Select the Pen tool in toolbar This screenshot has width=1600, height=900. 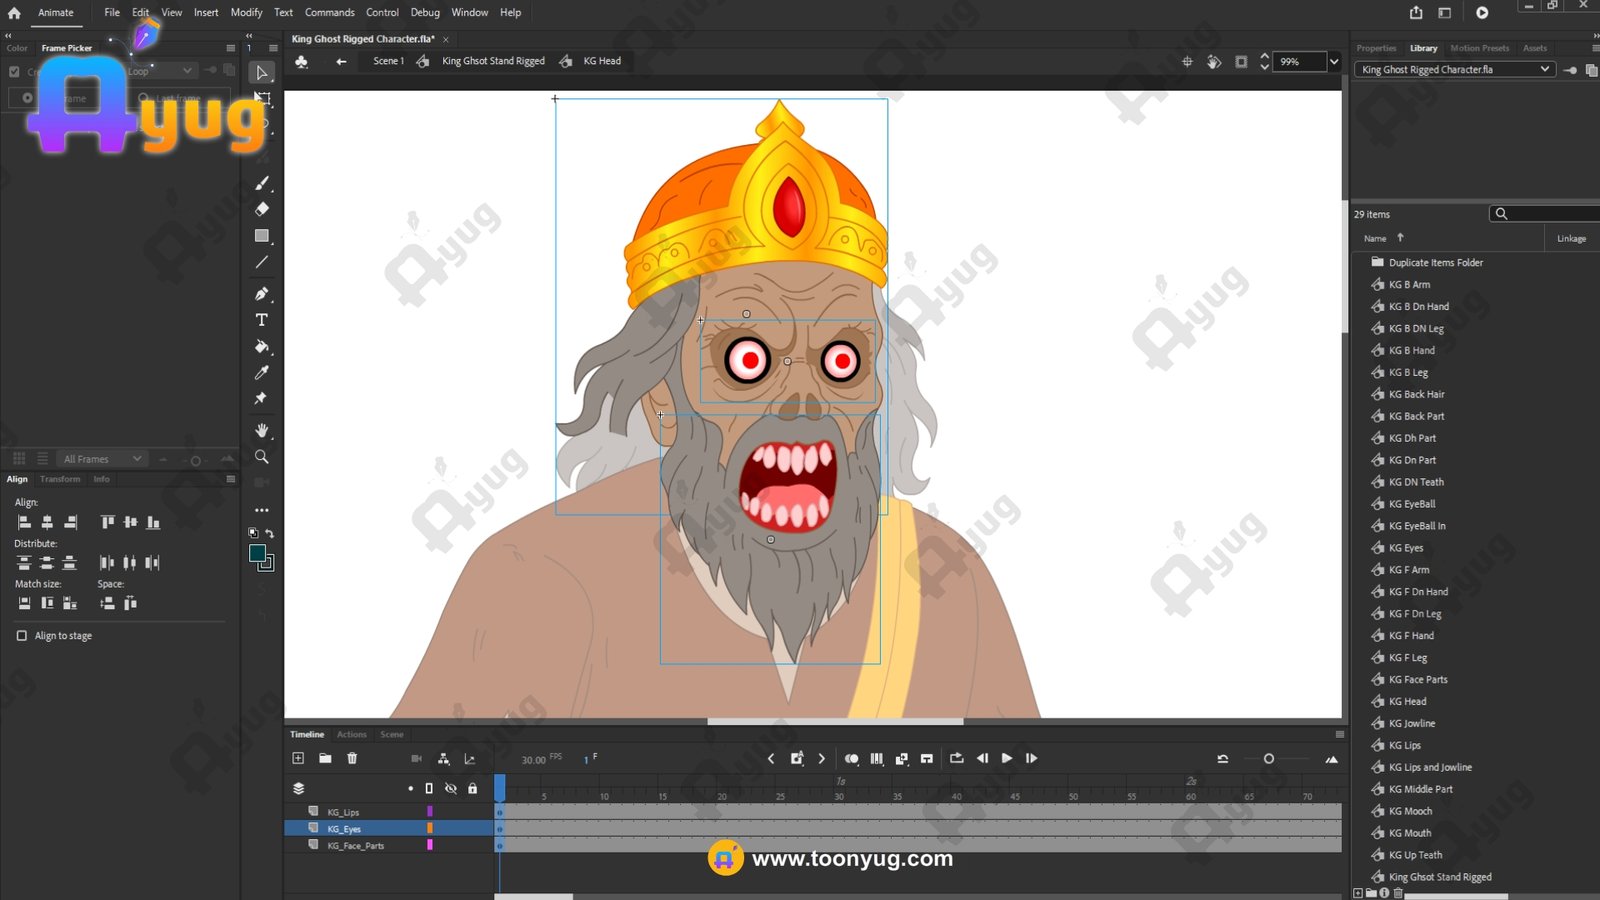[262, 294]
